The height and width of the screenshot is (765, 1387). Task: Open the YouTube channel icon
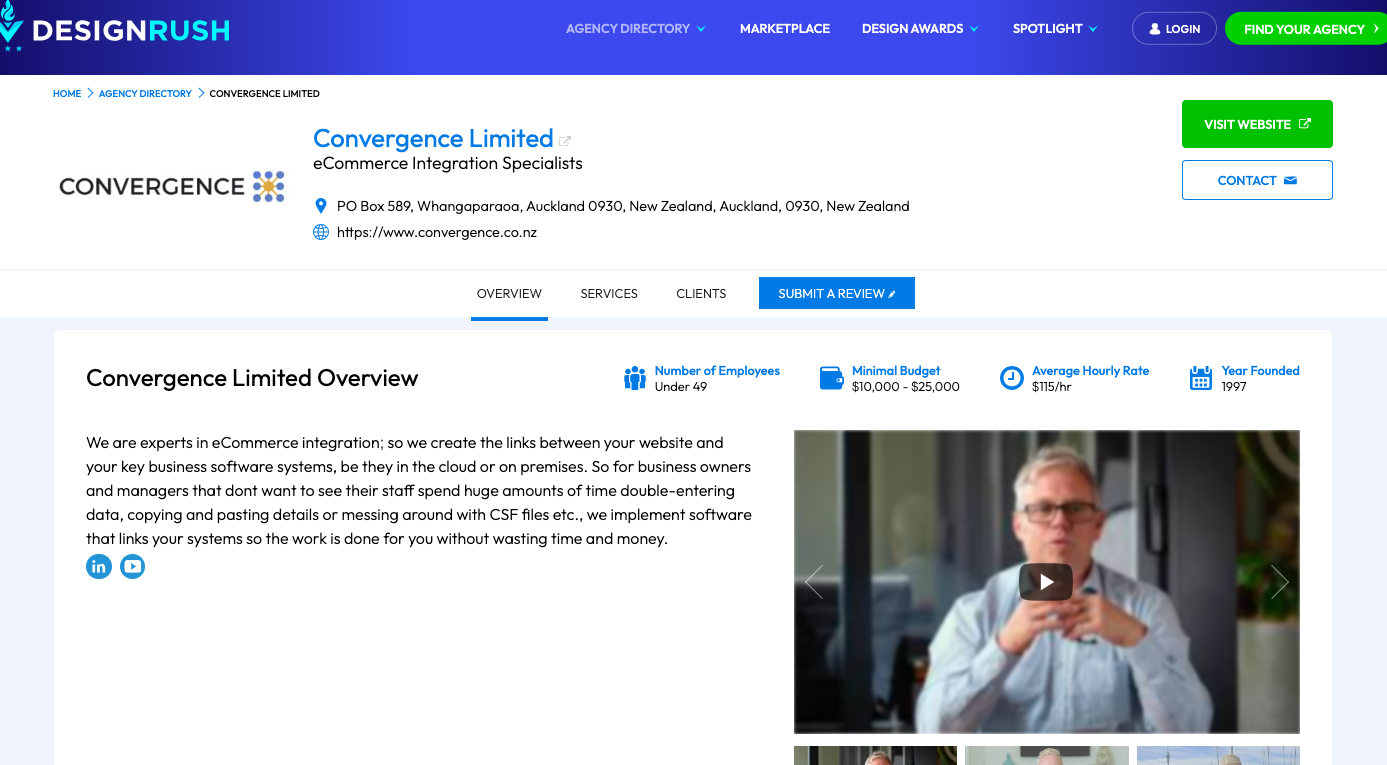point(132,567)
